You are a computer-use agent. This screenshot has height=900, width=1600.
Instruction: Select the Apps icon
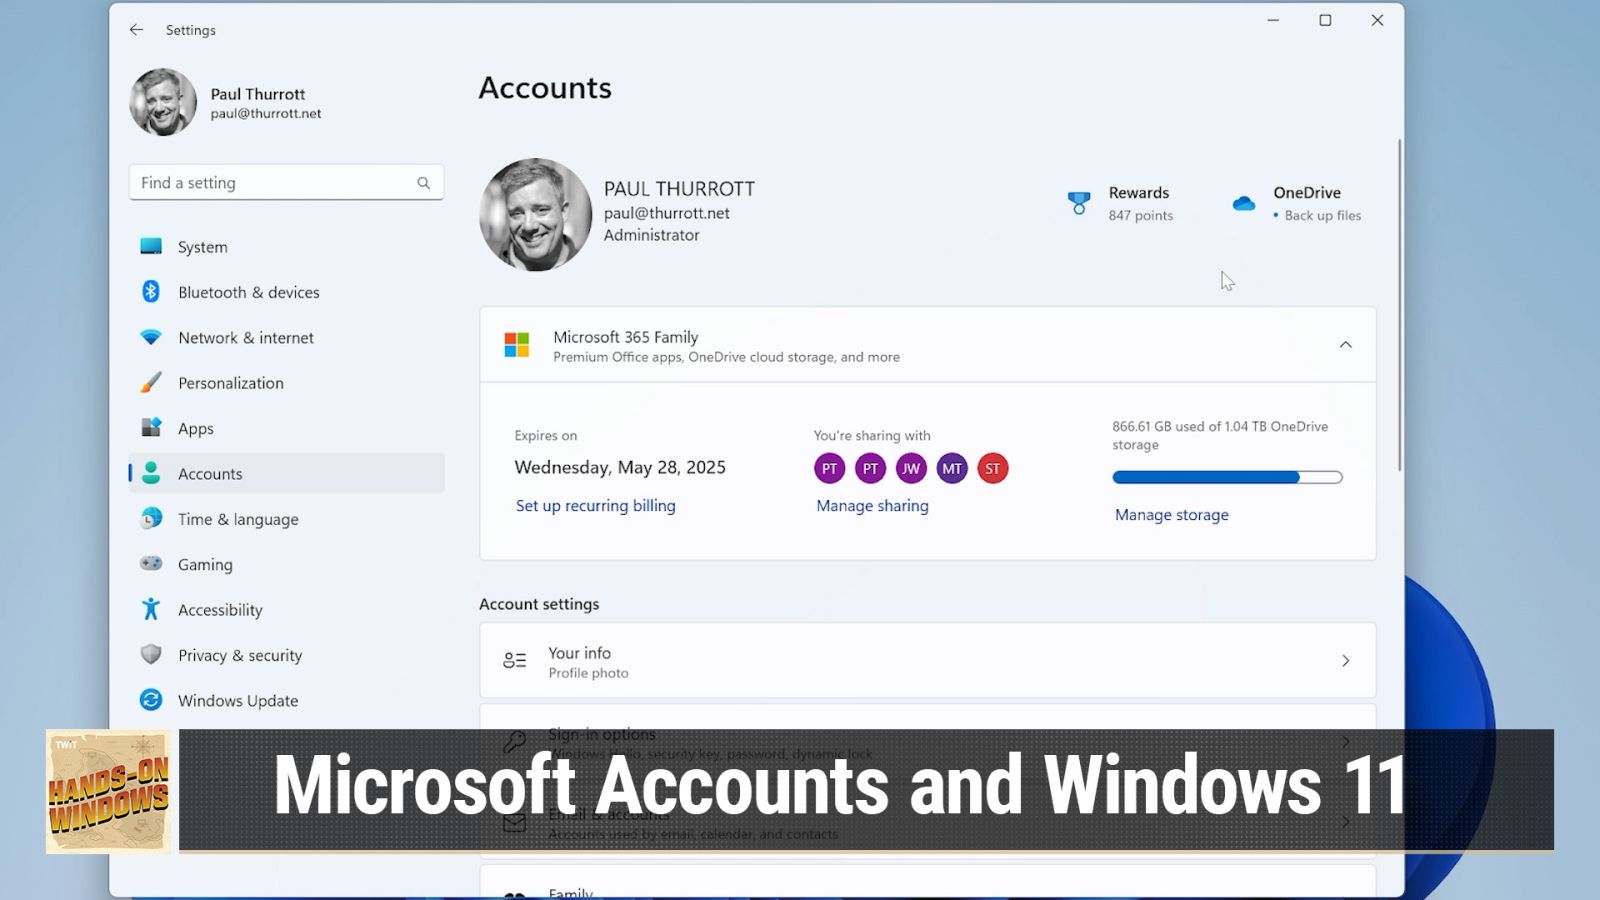point(151,428)
